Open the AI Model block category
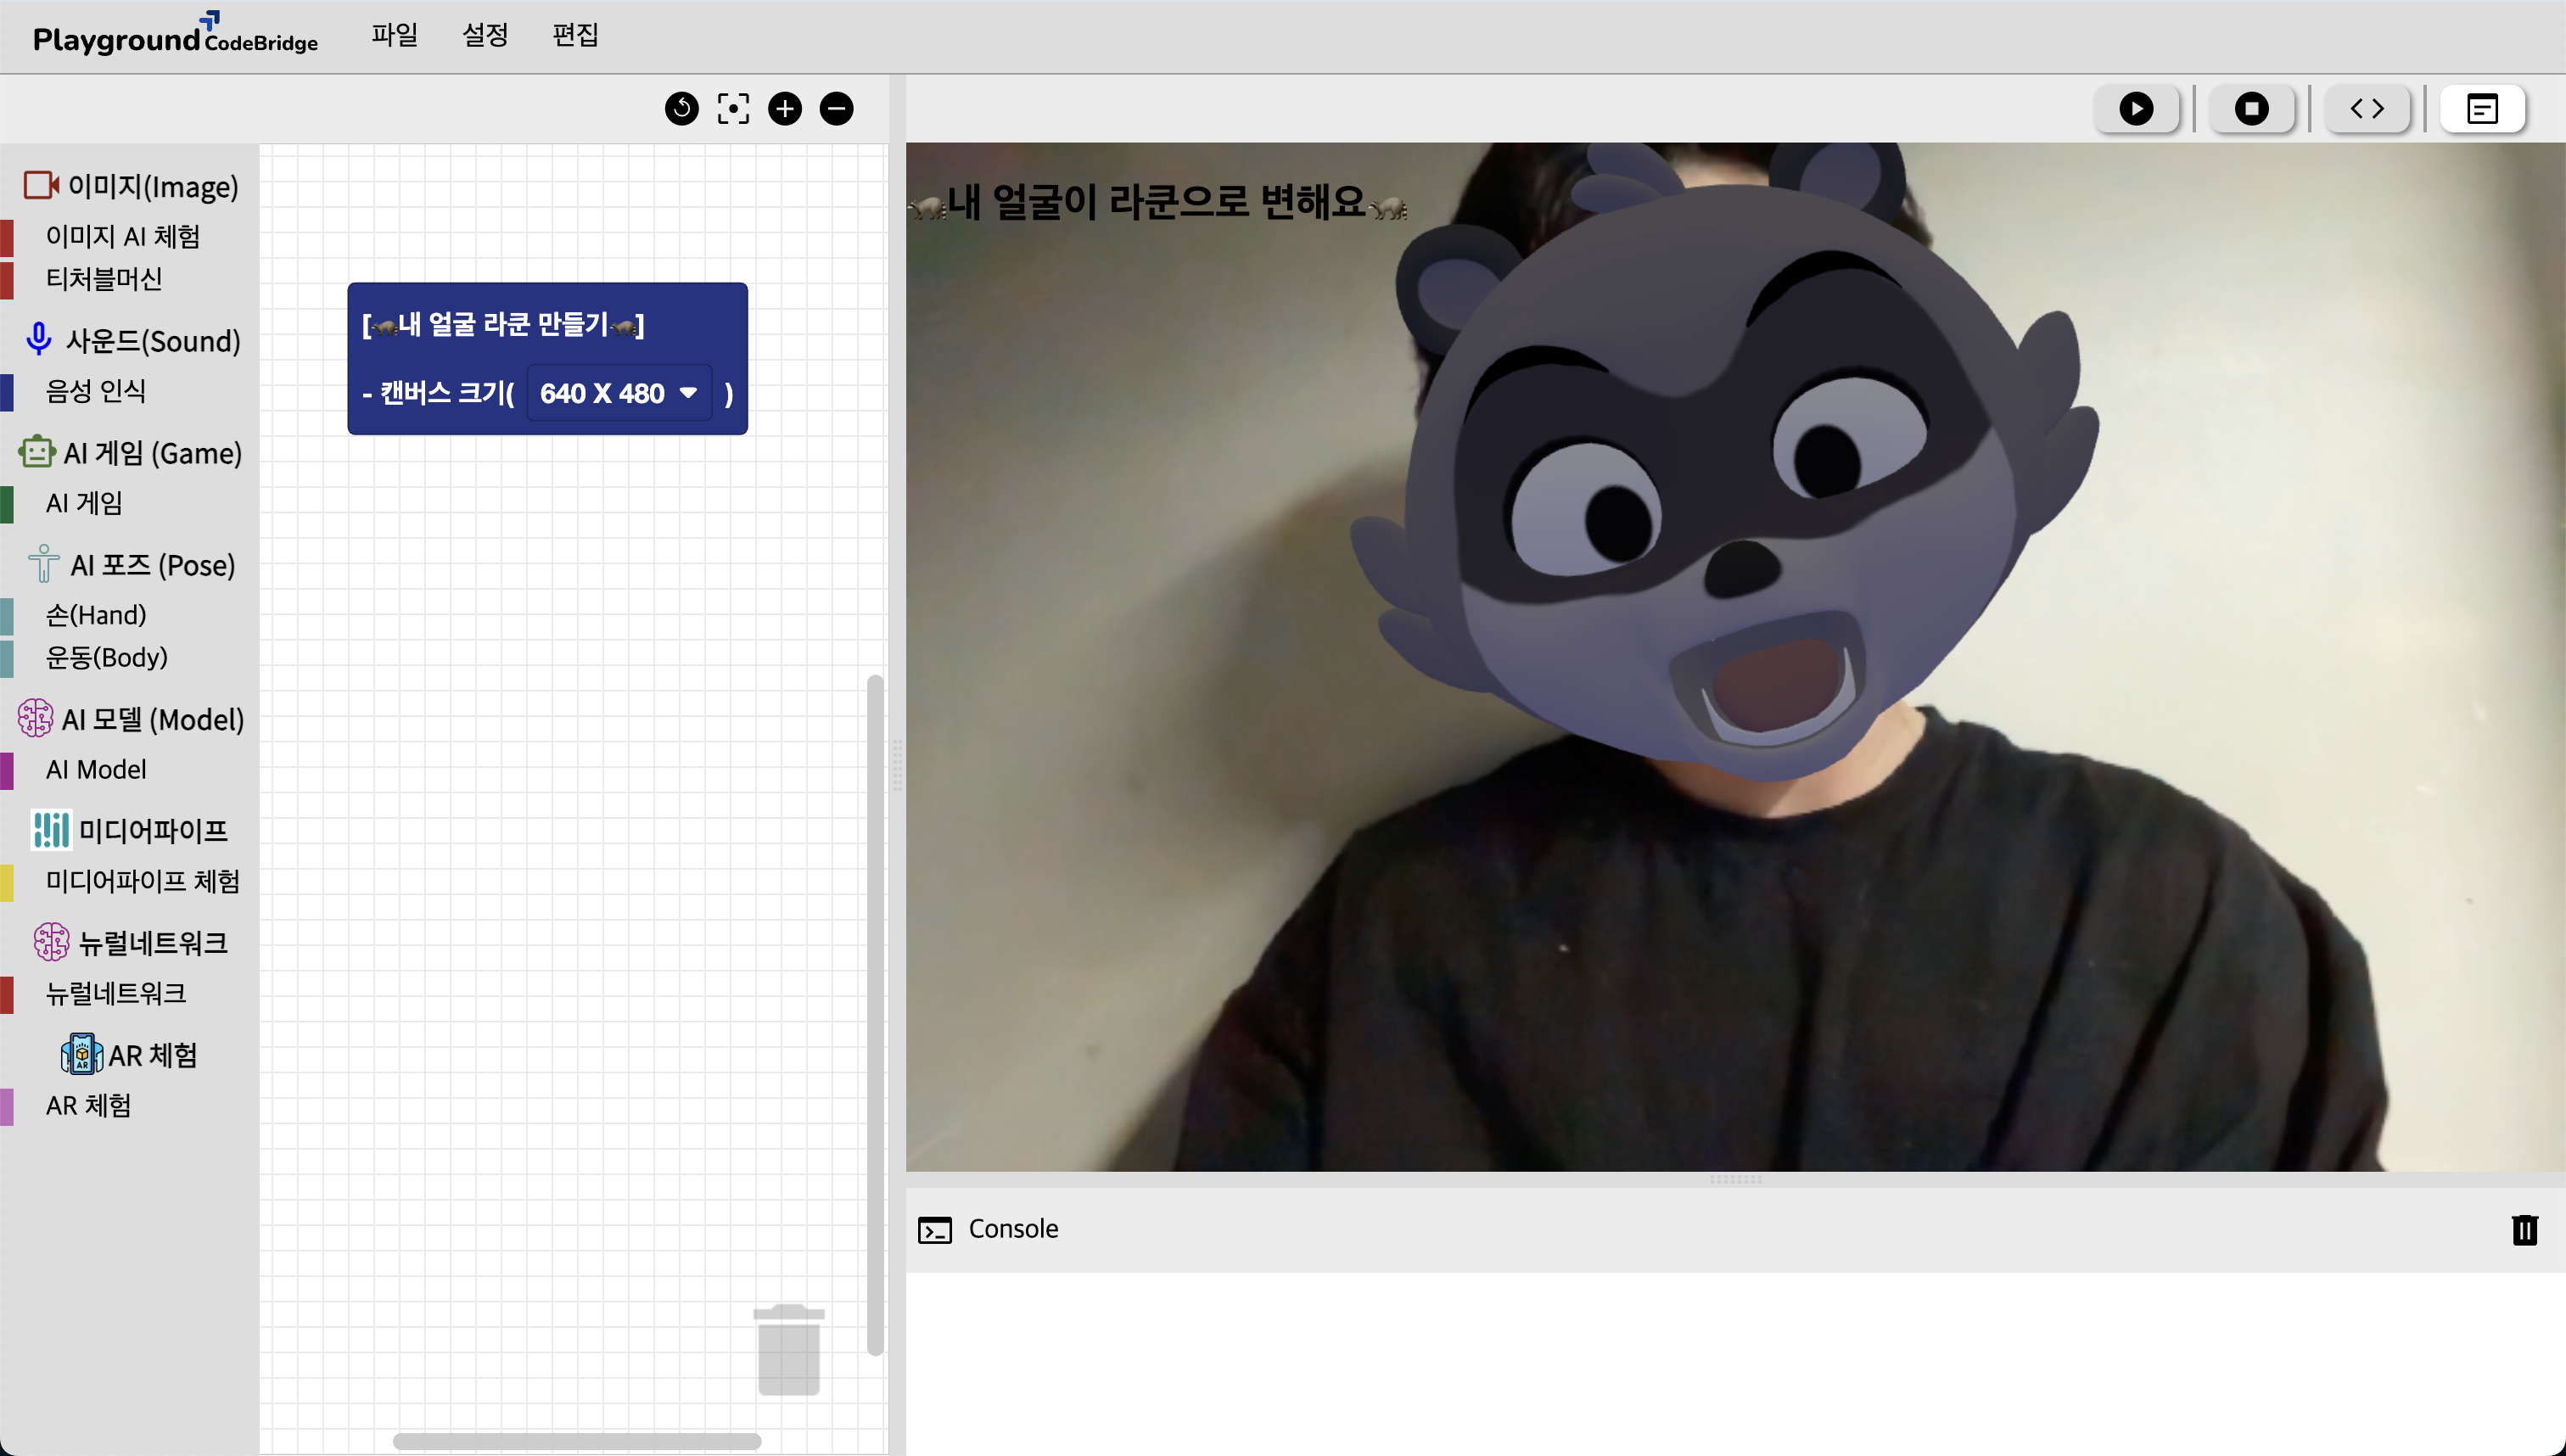 (x=96, y=769)
